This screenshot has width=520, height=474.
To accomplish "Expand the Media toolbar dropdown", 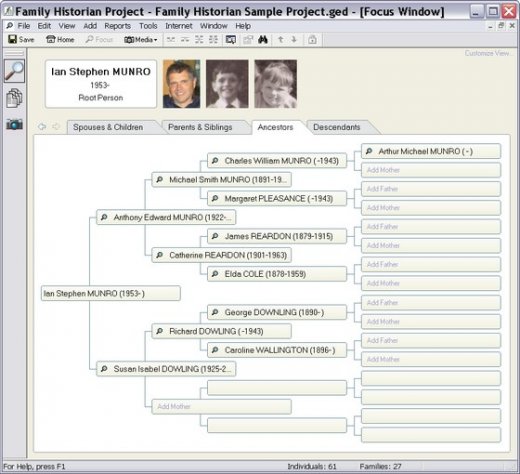I will (x=141, y=40).
